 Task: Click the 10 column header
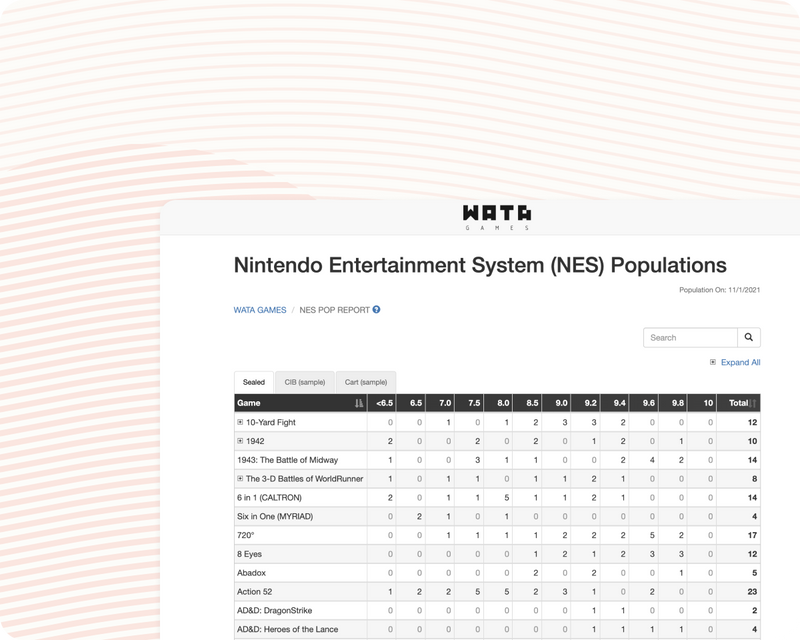pos(702,403)
